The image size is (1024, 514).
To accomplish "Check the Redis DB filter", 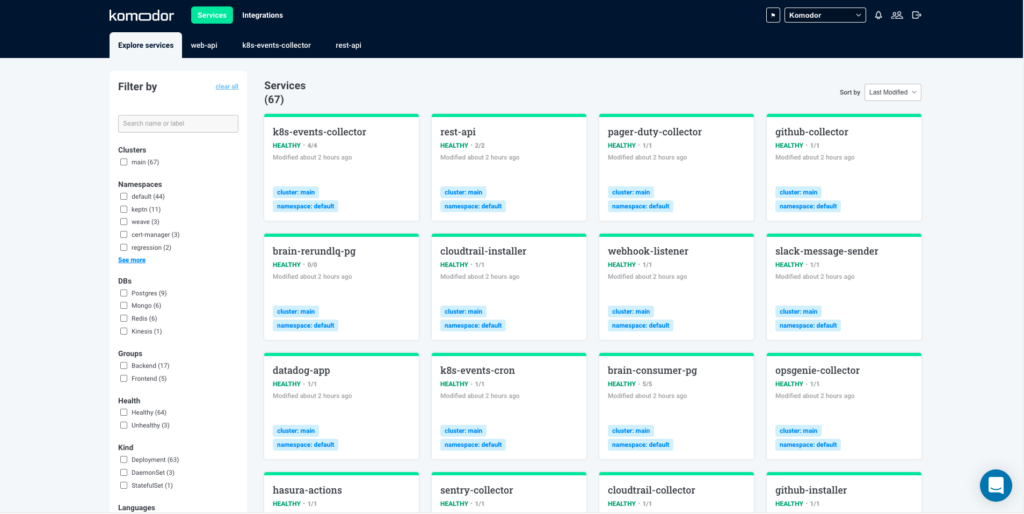I will [x=123, y=318].
